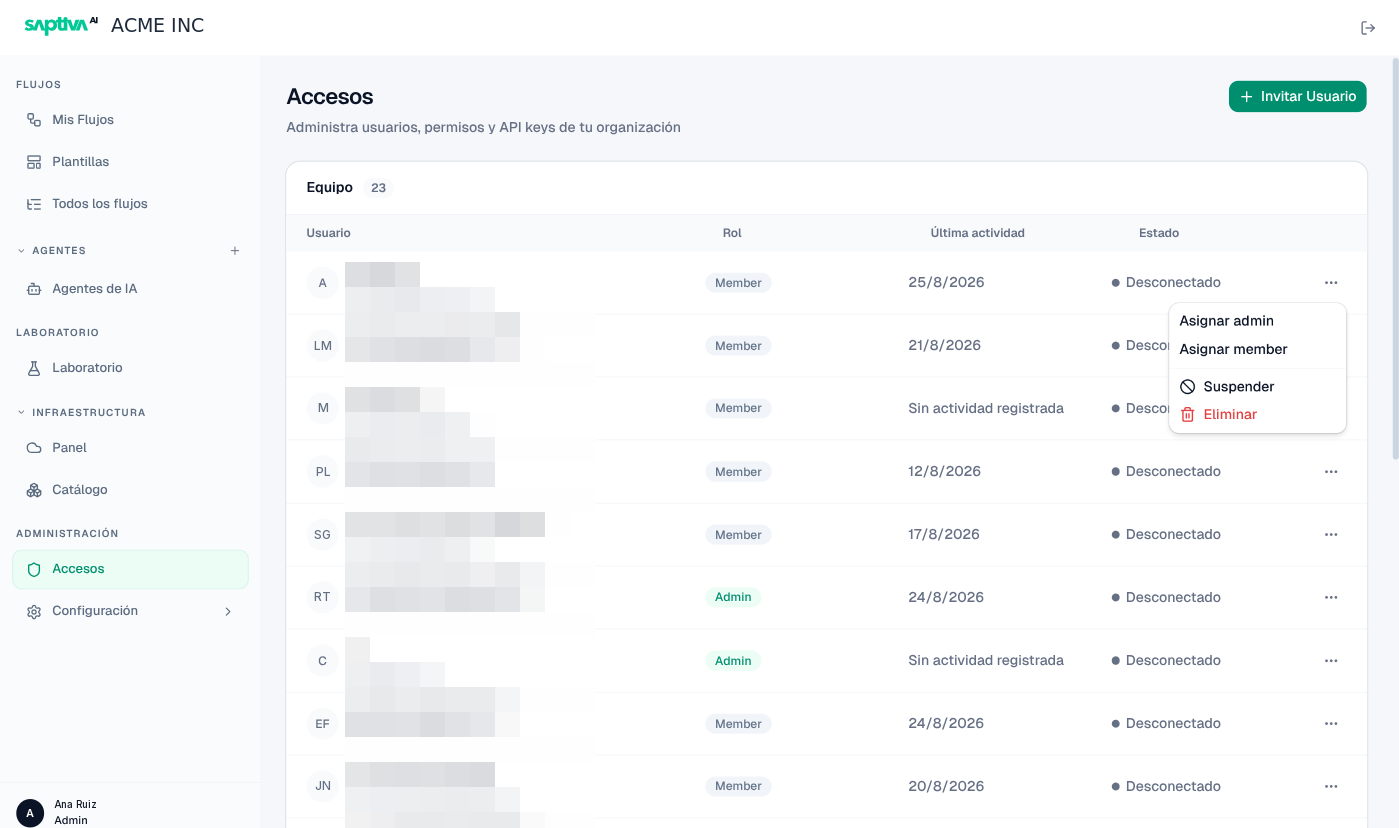Click the Member badge for user SG

[738, 535]
